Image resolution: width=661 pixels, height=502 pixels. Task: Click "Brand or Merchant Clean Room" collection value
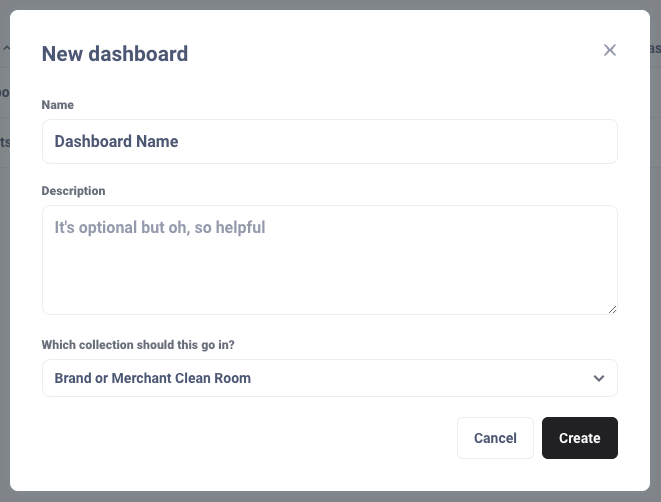153,378
